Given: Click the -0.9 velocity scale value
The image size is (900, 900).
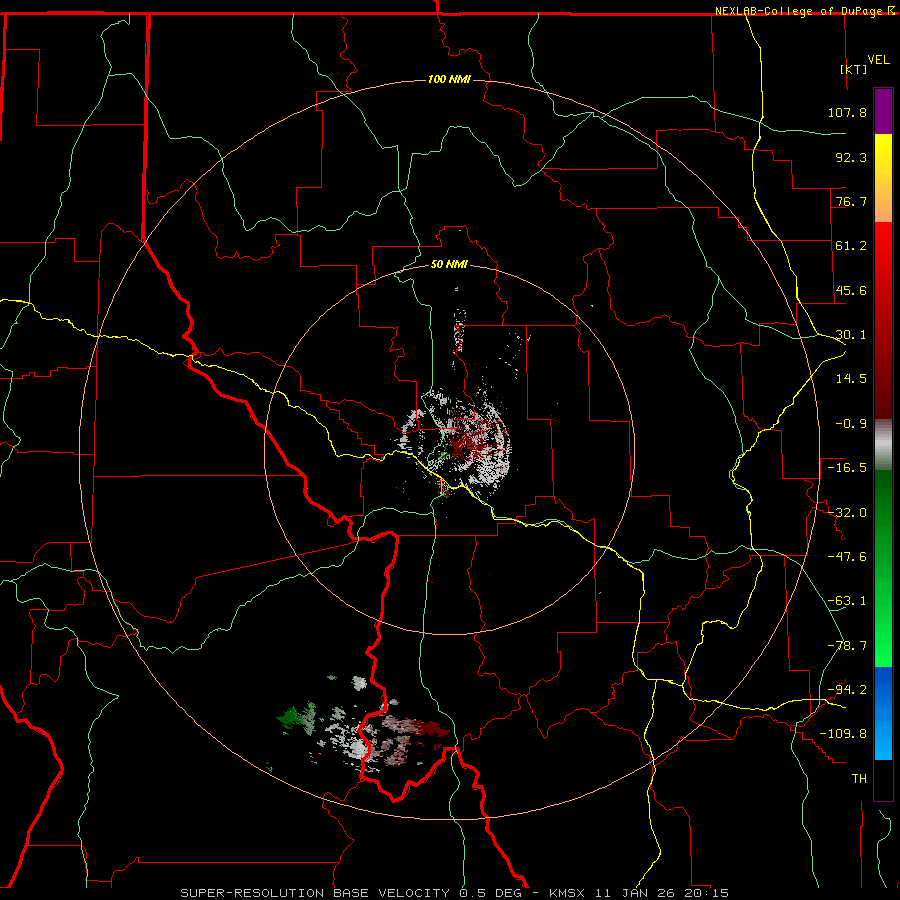Looking at the screenshot, I should pyautogui.click(x=851, y=424).
